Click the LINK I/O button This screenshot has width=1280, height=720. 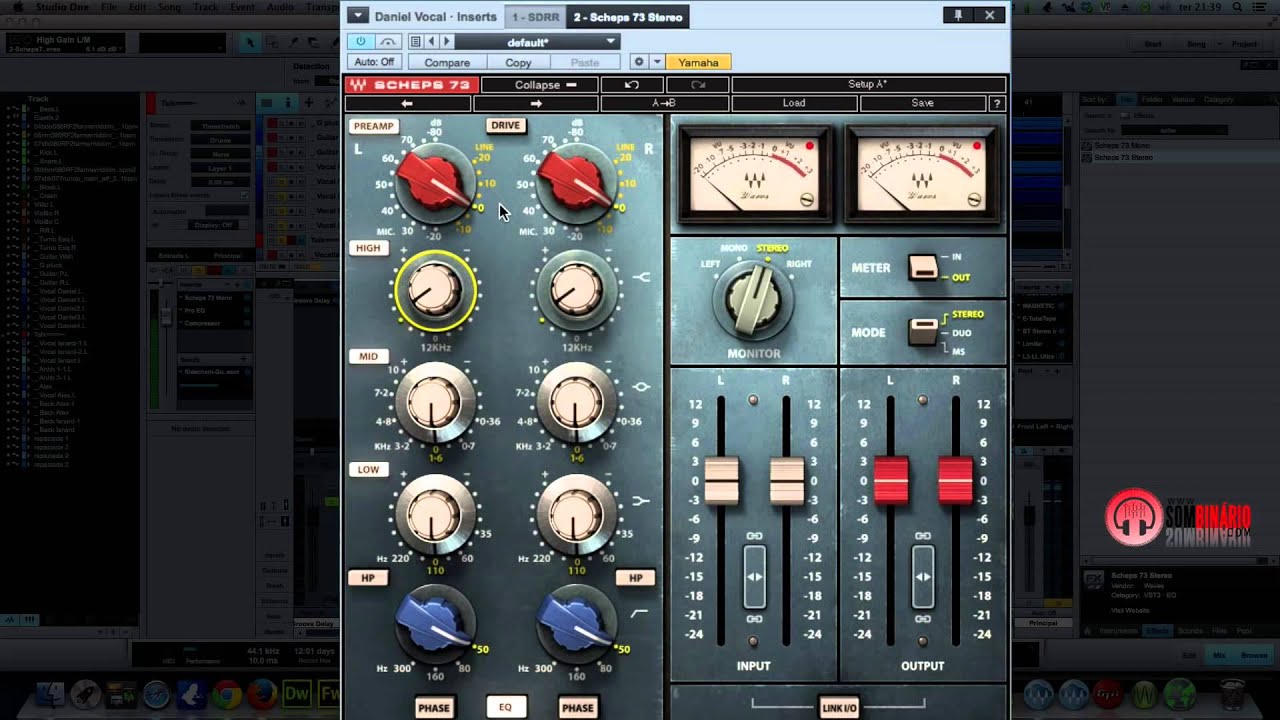coord(839,708)
